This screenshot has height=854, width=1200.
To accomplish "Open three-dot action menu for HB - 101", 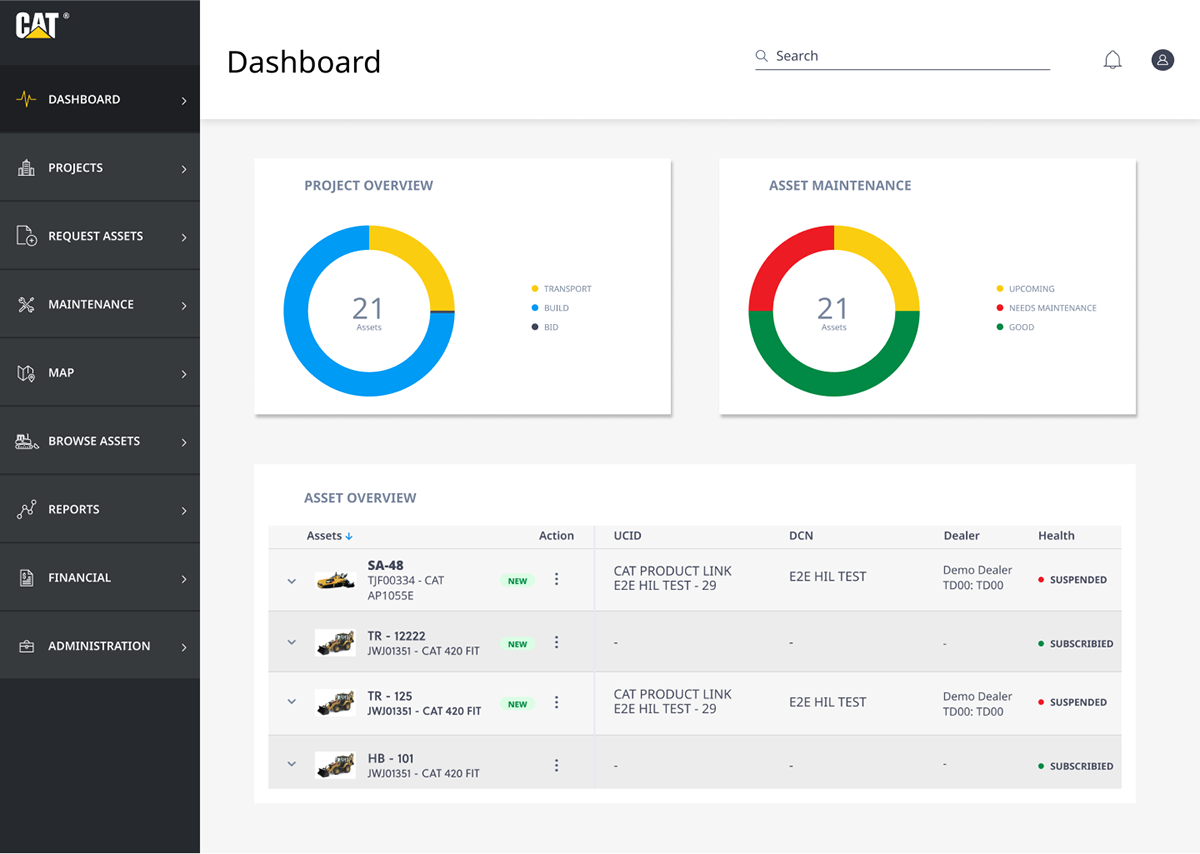I will 557,765.
